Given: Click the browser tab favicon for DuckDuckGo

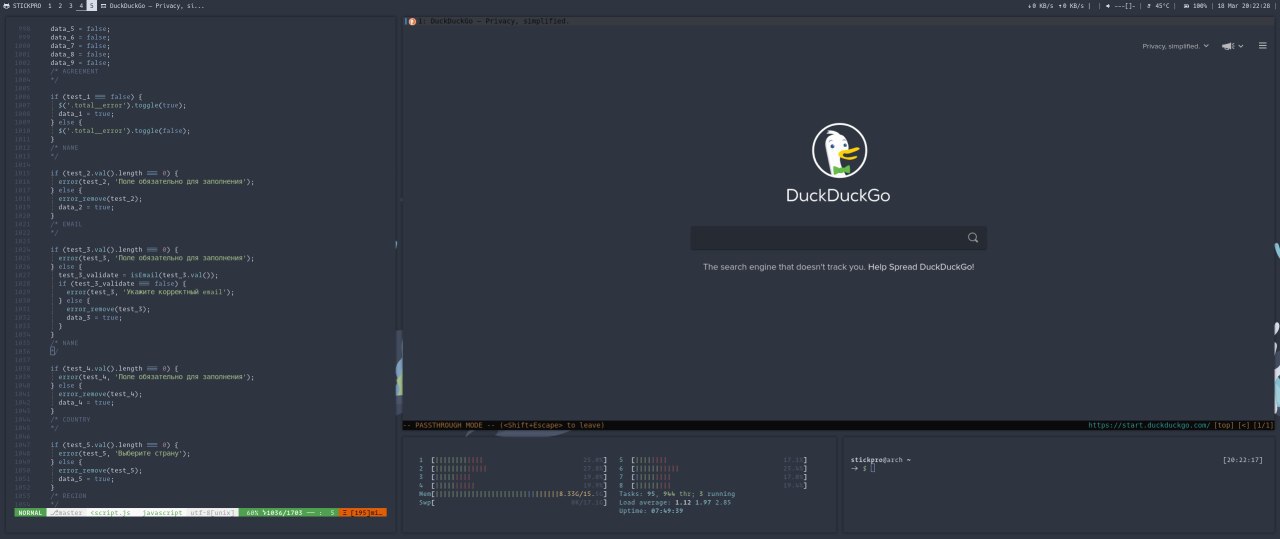Looking at the screenshot, I should 411,20.
